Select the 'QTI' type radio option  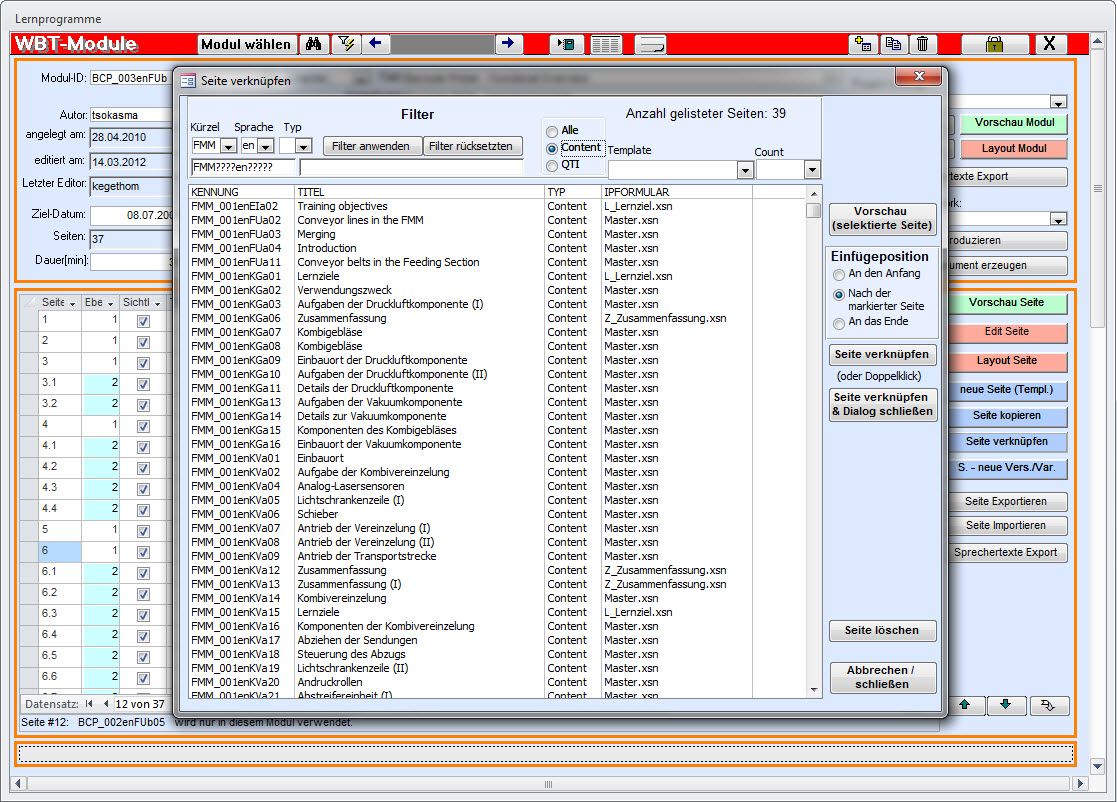click(x=552, y=165)
